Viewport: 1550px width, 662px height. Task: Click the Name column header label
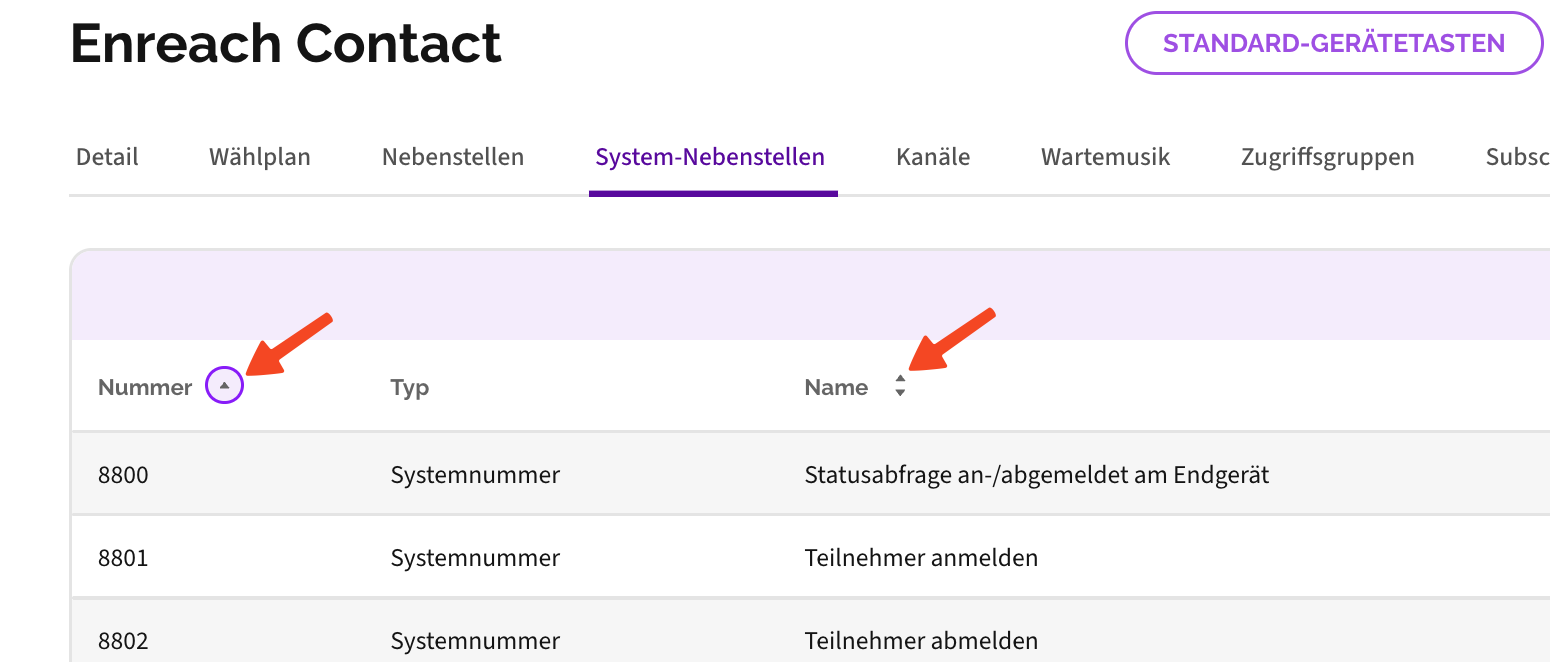pos(836,388)
